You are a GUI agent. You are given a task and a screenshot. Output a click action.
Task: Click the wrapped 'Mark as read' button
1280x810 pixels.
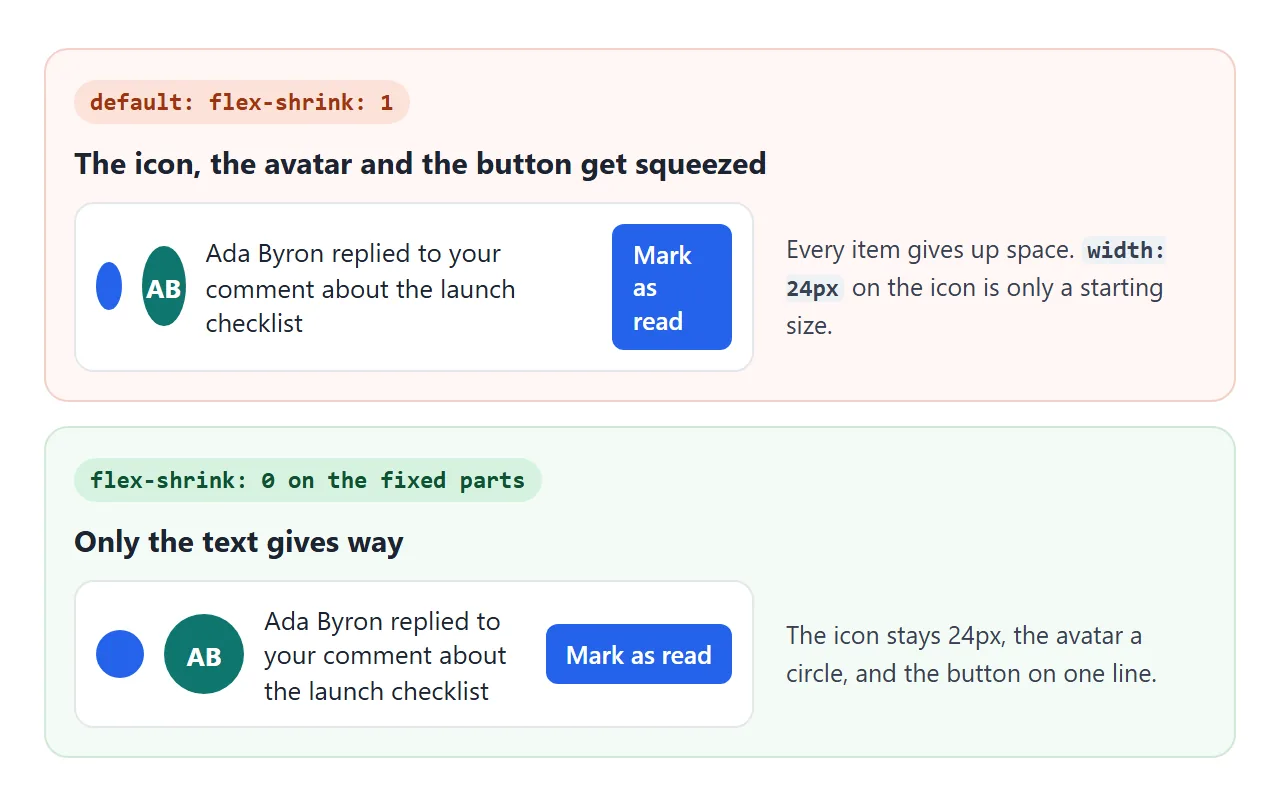(672, 287)
